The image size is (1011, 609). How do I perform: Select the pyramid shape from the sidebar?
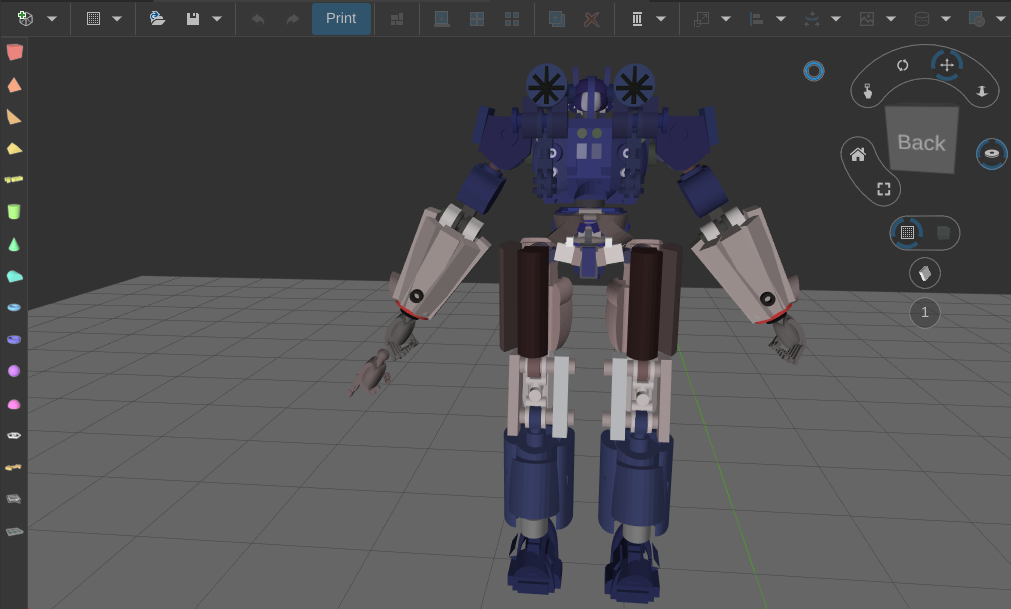[x=14, y=84]
